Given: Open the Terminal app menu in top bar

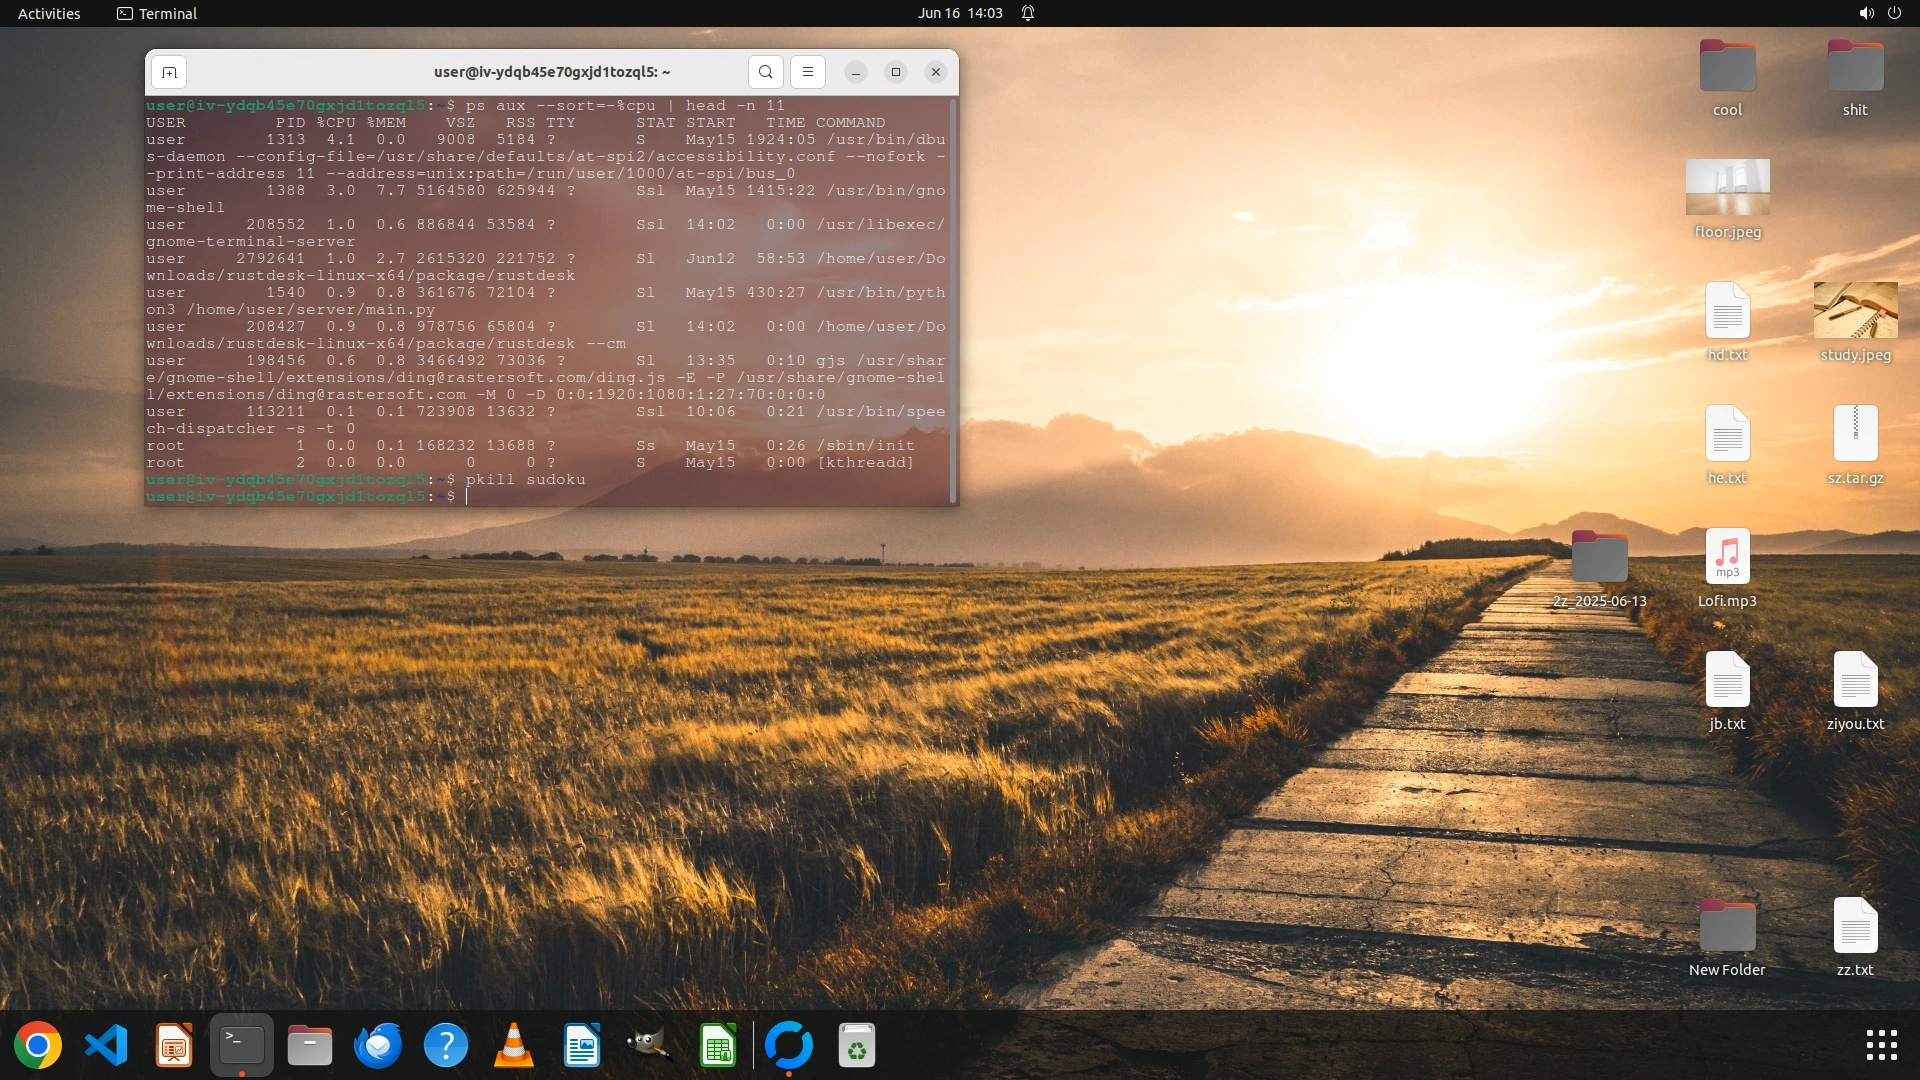Looking at the screenshot, I should coord(157,13).
